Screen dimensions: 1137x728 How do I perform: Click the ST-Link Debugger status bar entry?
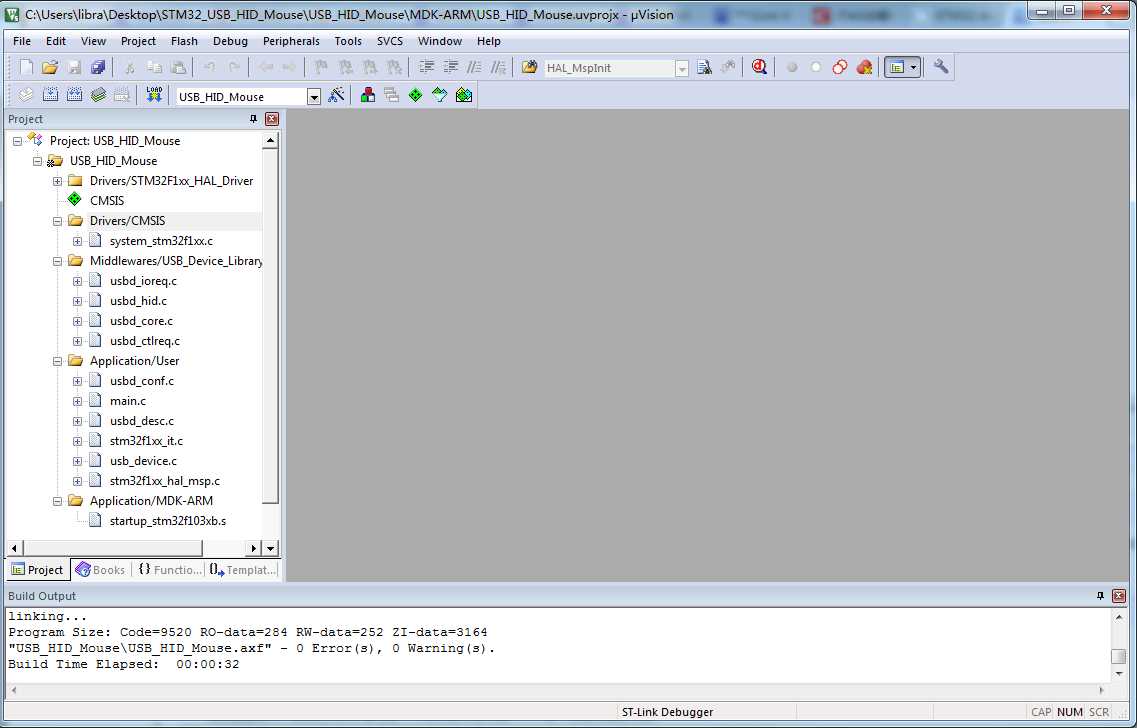667,712
